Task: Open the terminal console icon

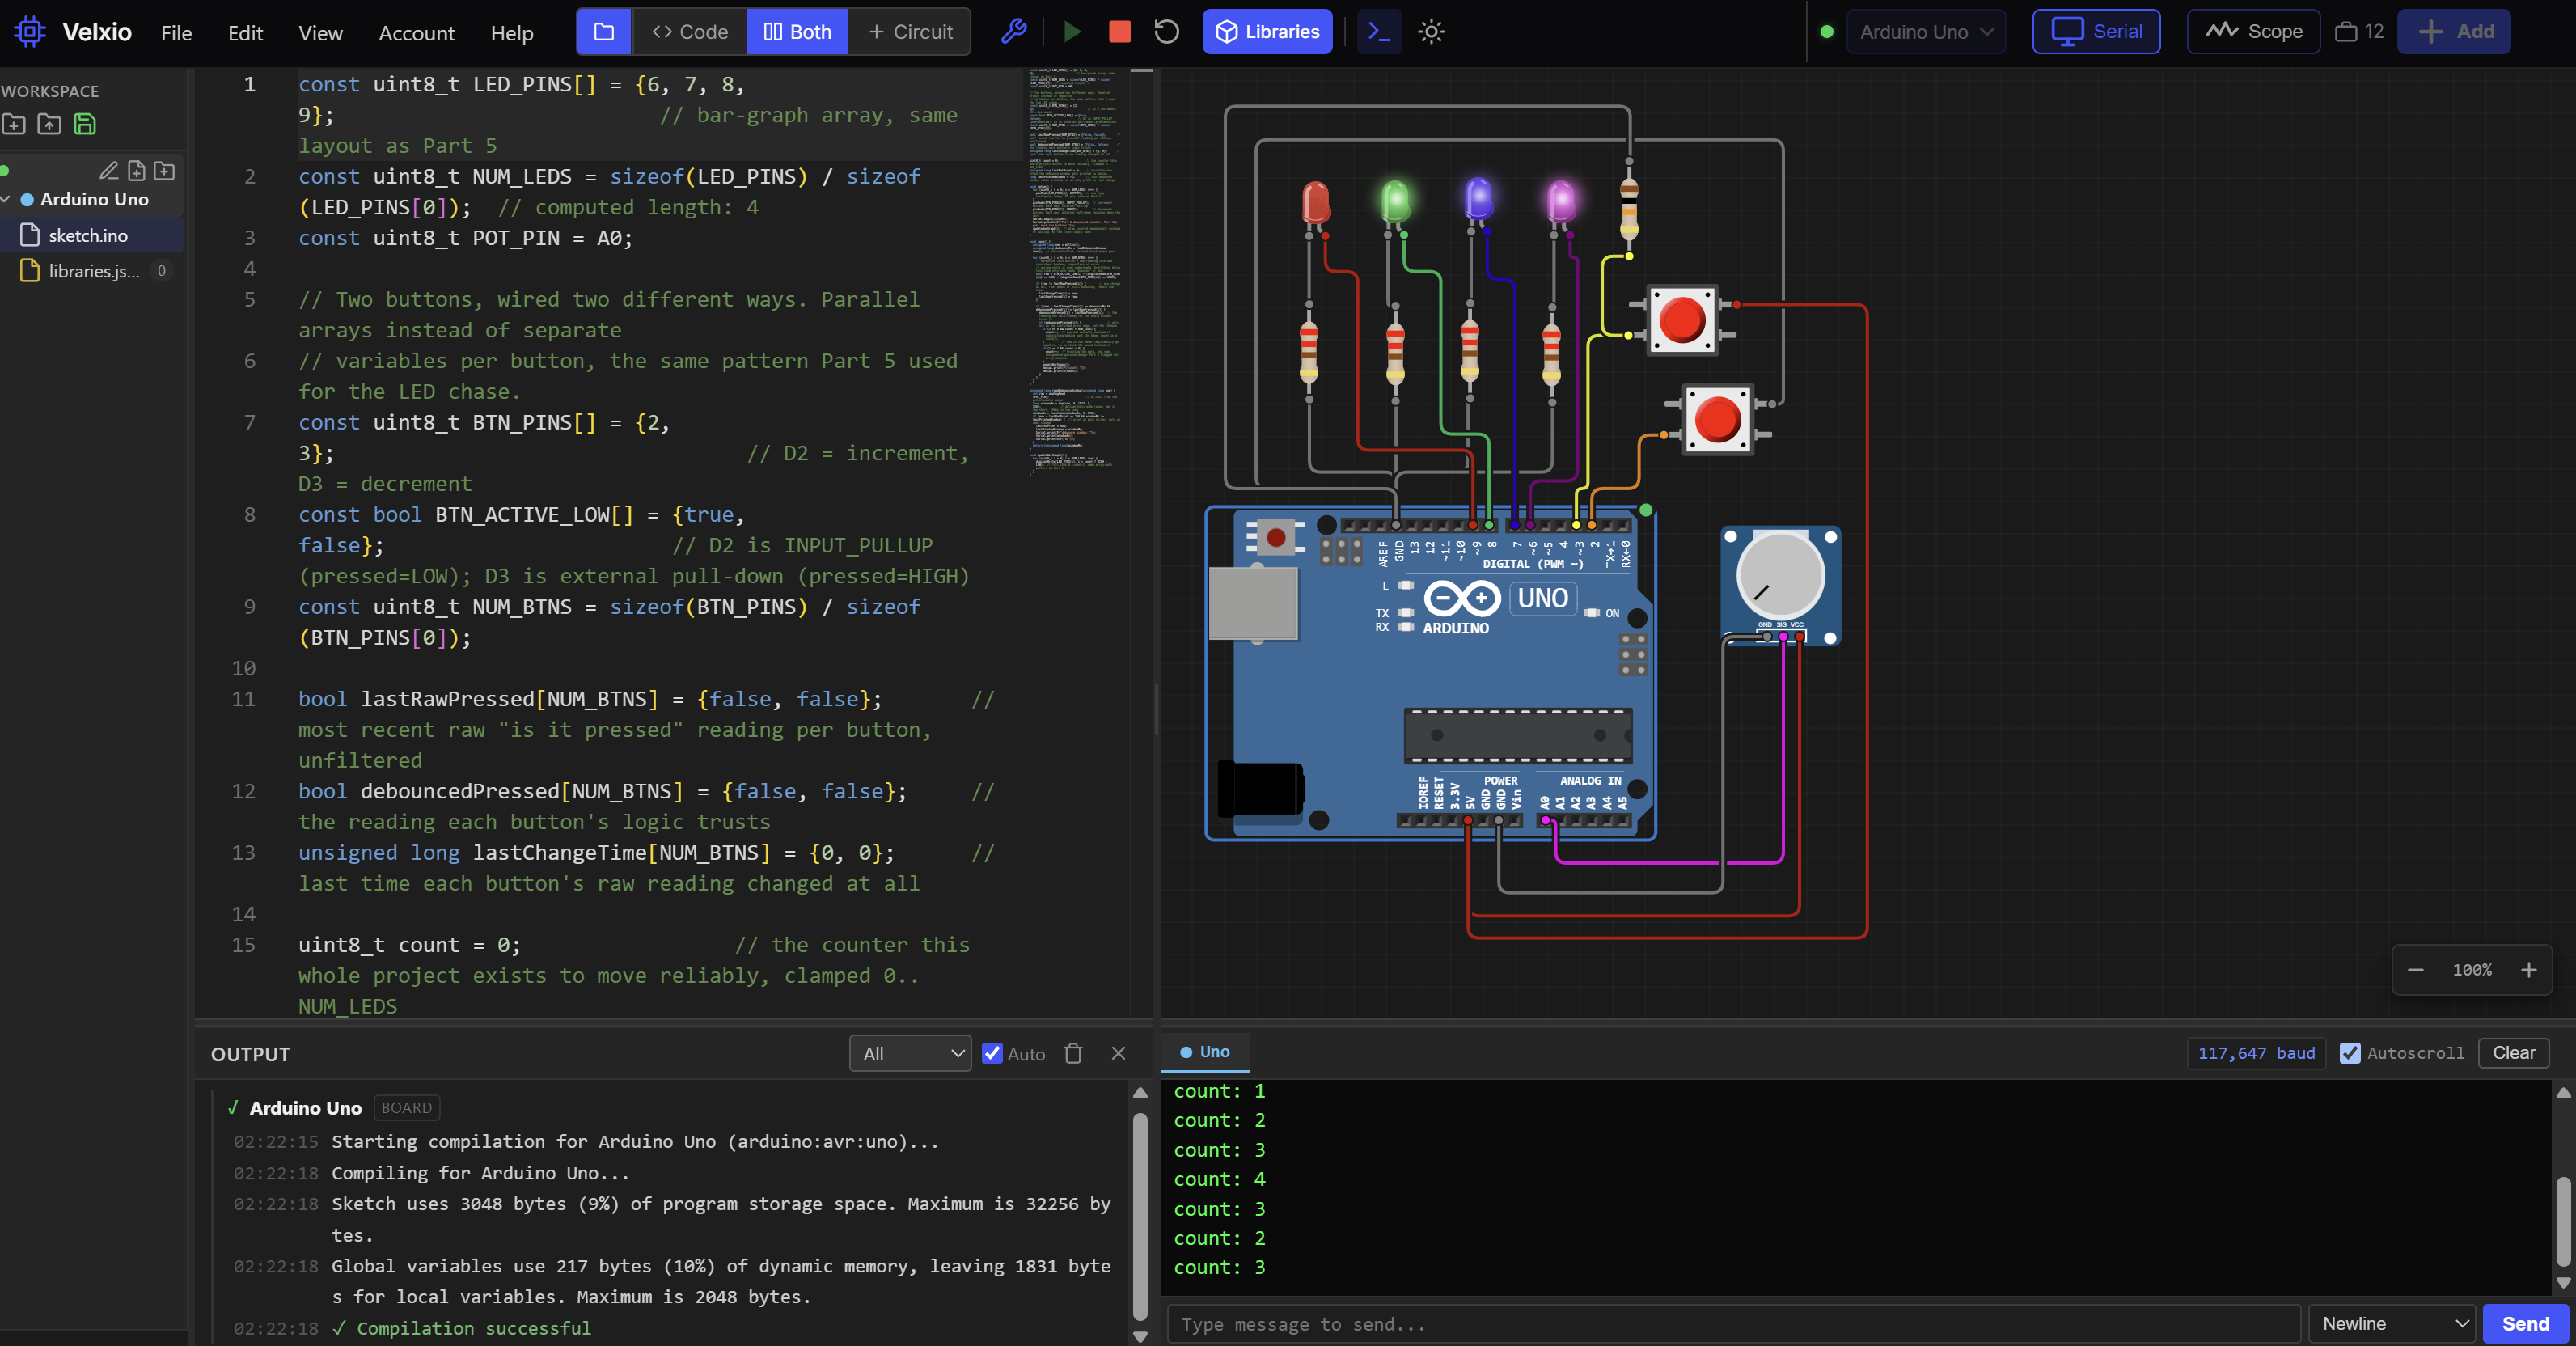Action: (x=1379, y=32)
